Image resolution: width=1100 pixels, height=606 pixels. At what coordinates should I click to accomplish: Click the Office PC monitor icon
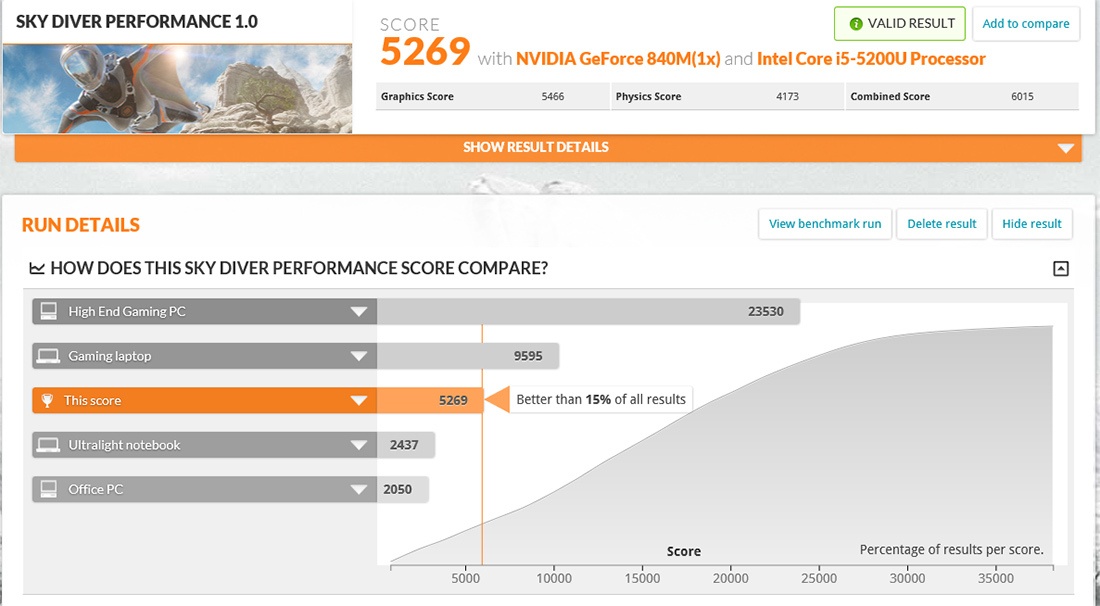click(x=48, y=489)
